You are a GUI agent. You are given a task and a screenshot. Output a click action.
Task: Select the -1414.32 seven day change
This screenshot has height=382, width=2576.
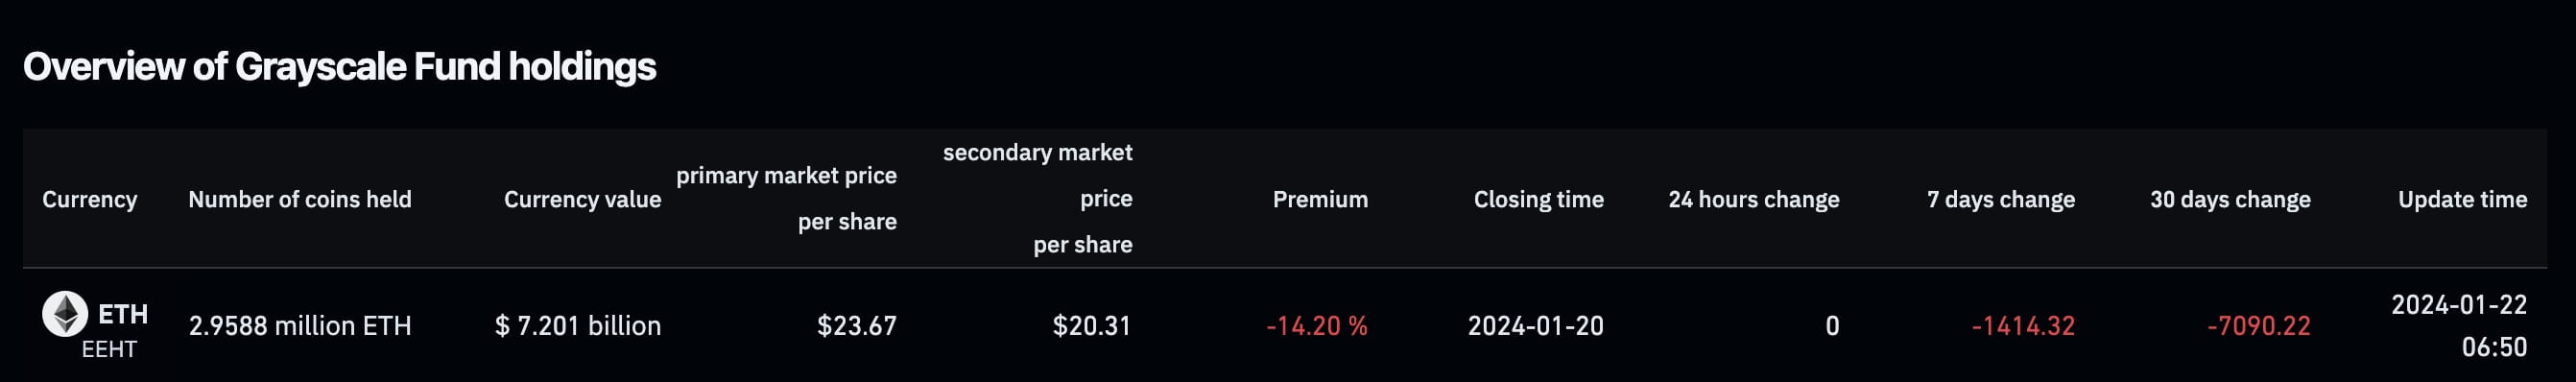(x=2023, y=326)
